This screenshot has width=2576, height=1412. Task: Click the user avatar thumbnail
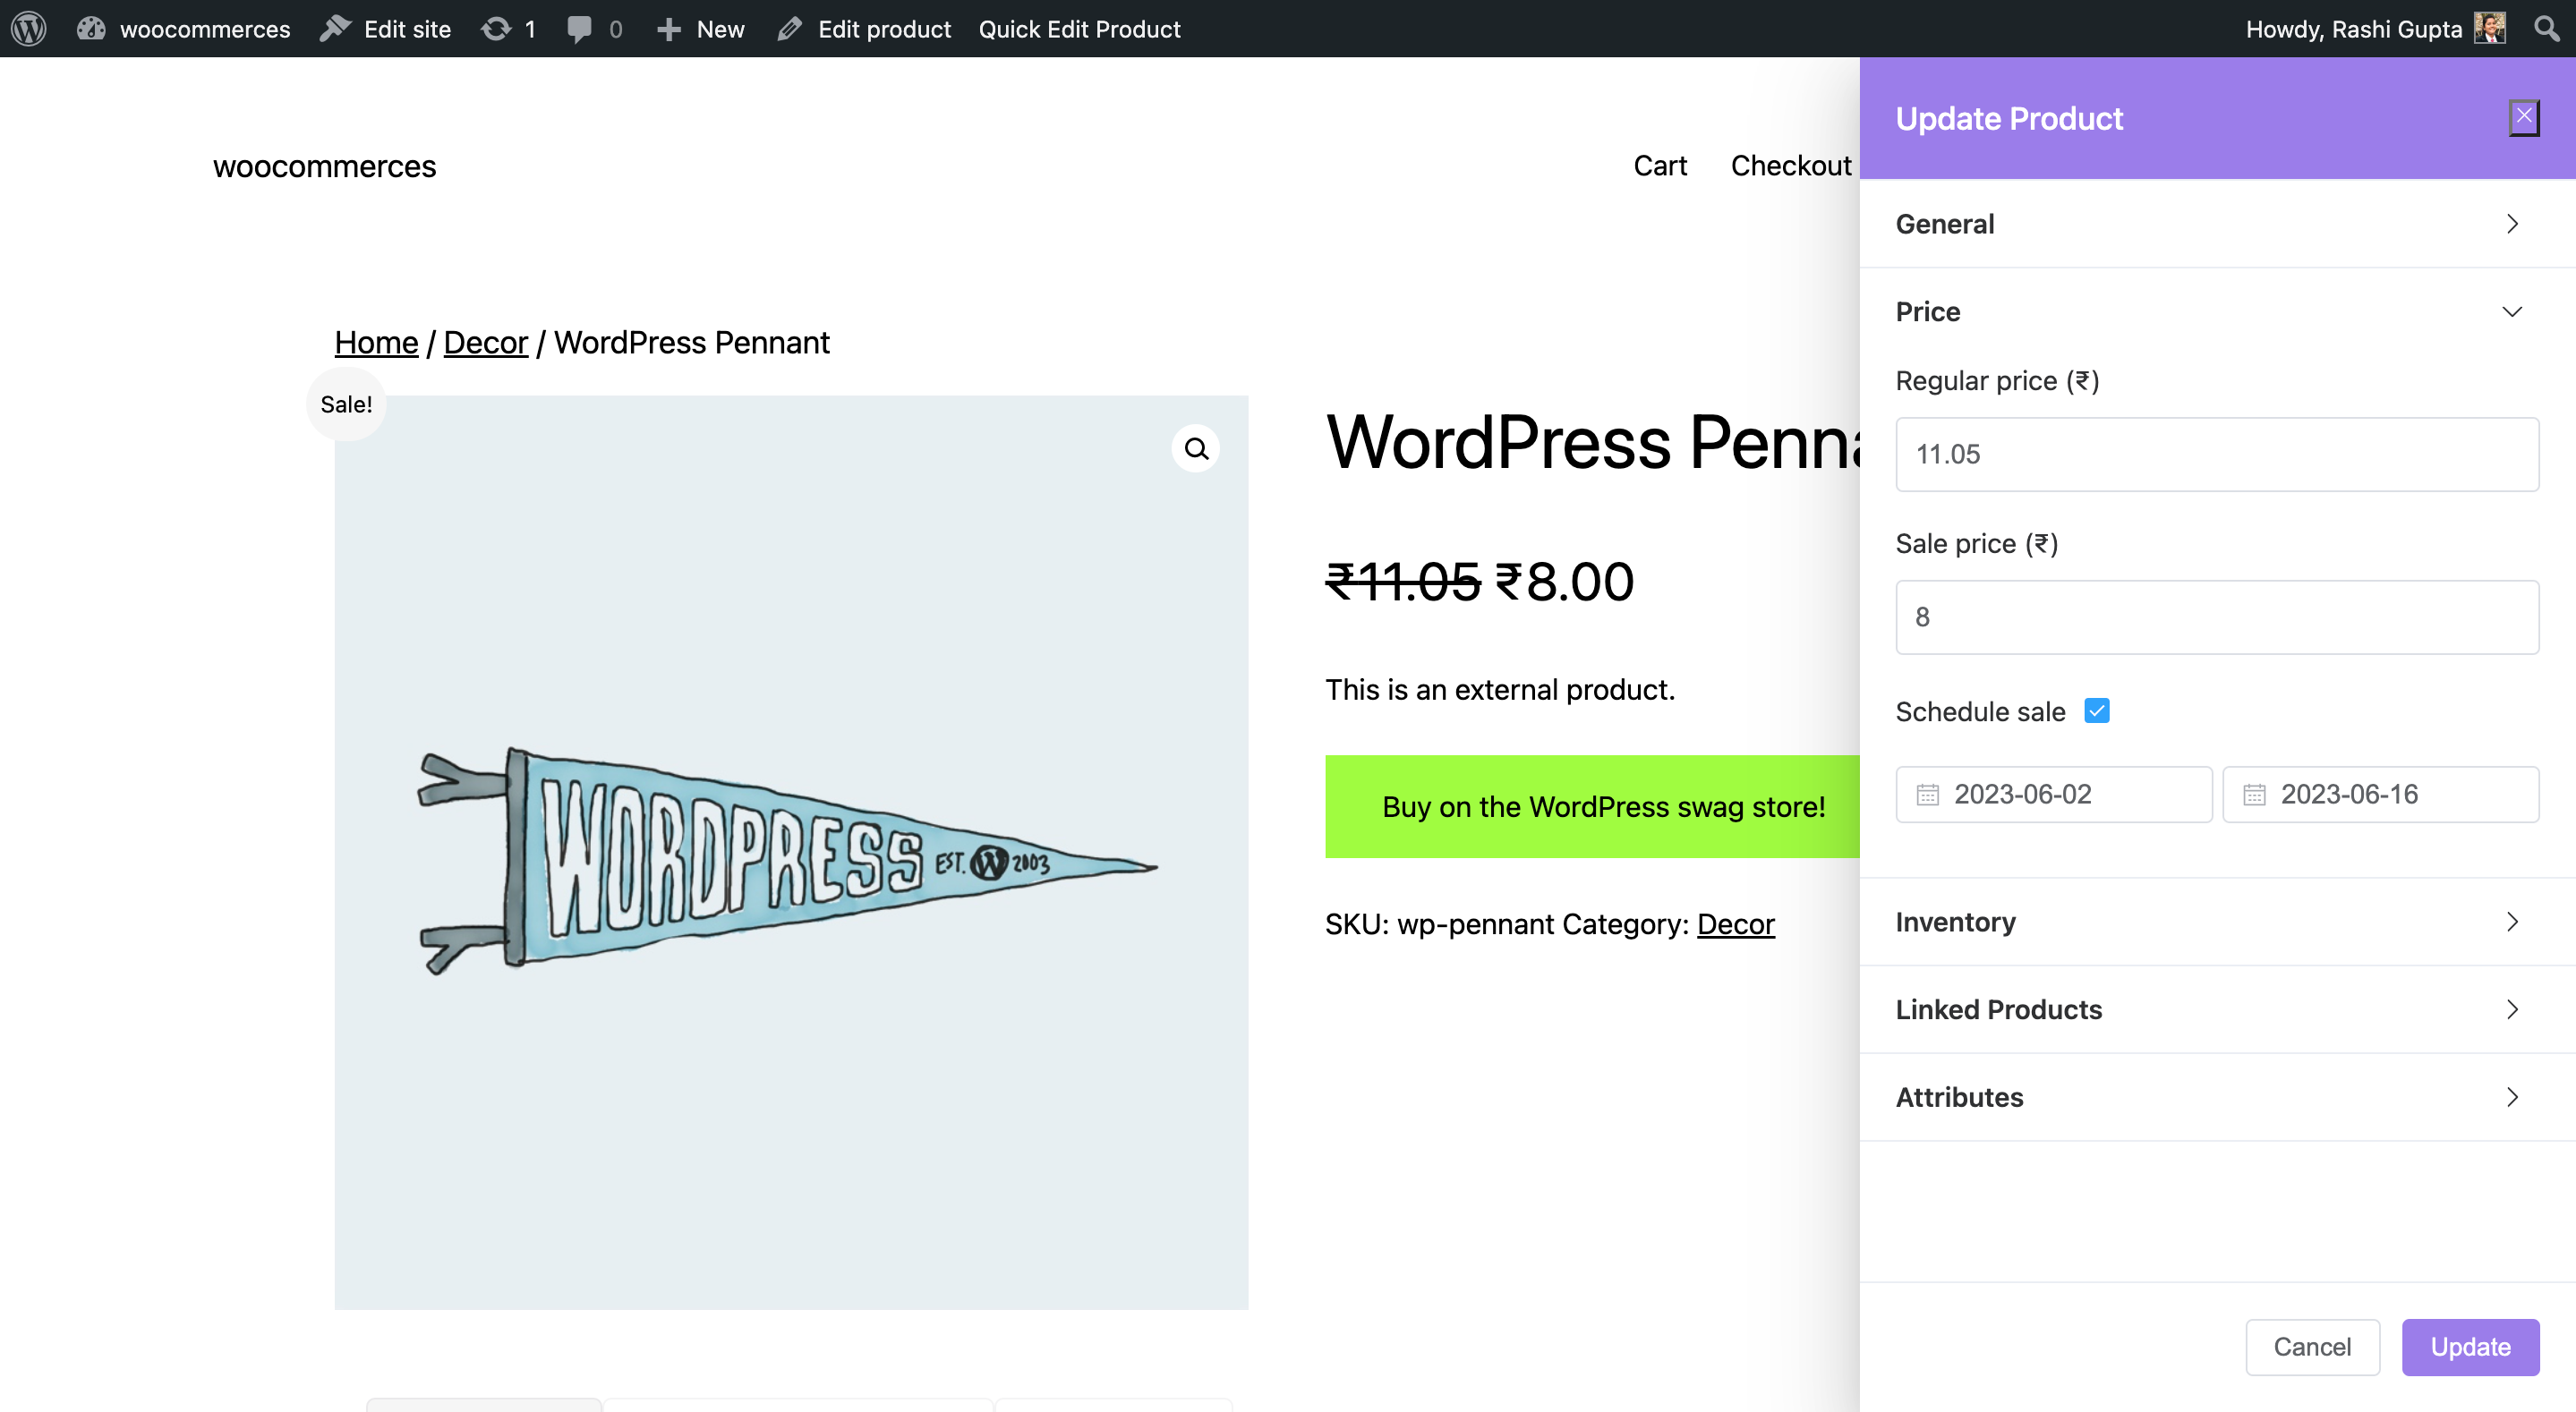(2489, 28)
